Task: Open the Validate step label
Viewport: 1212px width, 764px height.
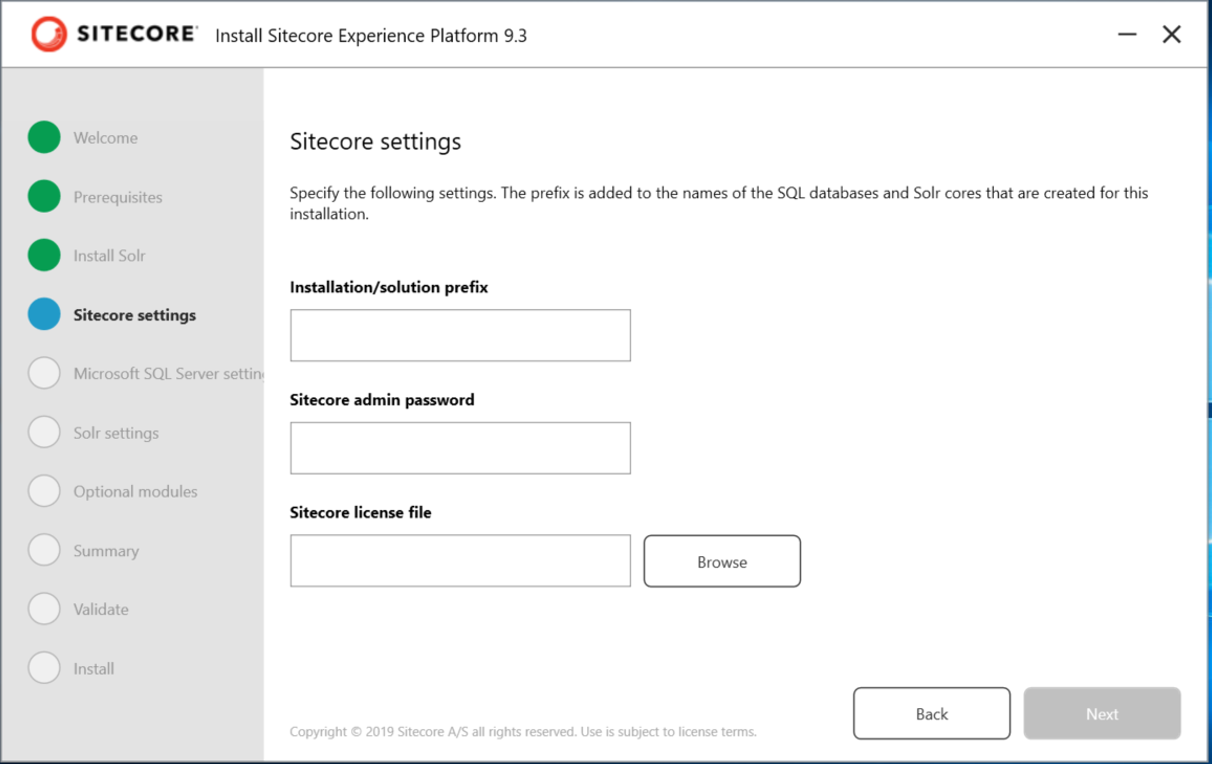Action: [x=101, y=609]
